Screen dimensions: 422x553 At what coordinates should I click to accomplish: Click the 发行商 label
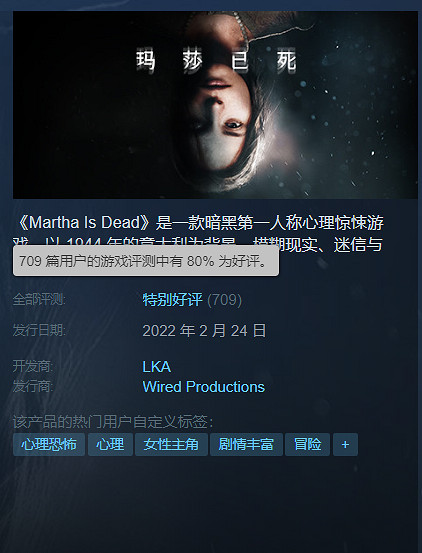point(33,387)
